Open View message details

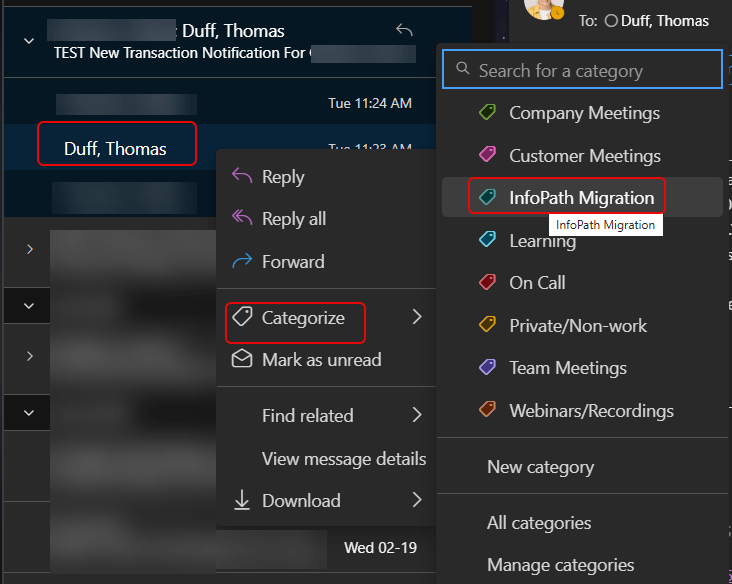coord(343,459)
